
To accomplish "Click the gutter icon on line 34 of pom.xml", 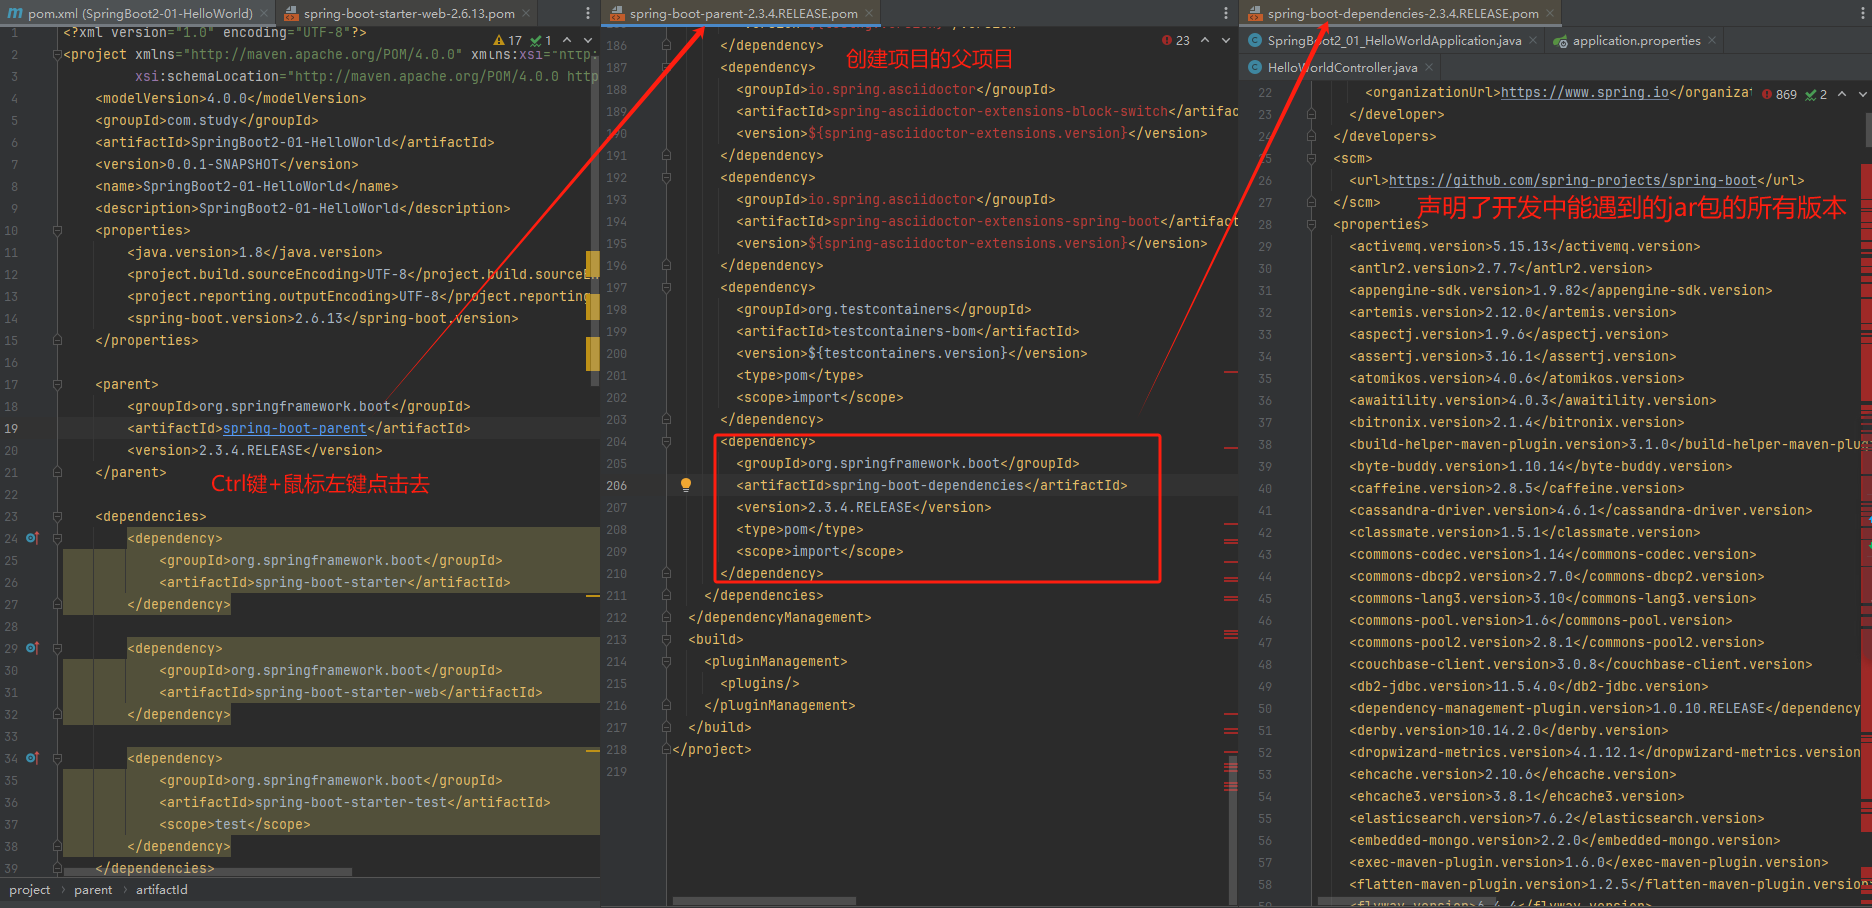I will (32, 758).
